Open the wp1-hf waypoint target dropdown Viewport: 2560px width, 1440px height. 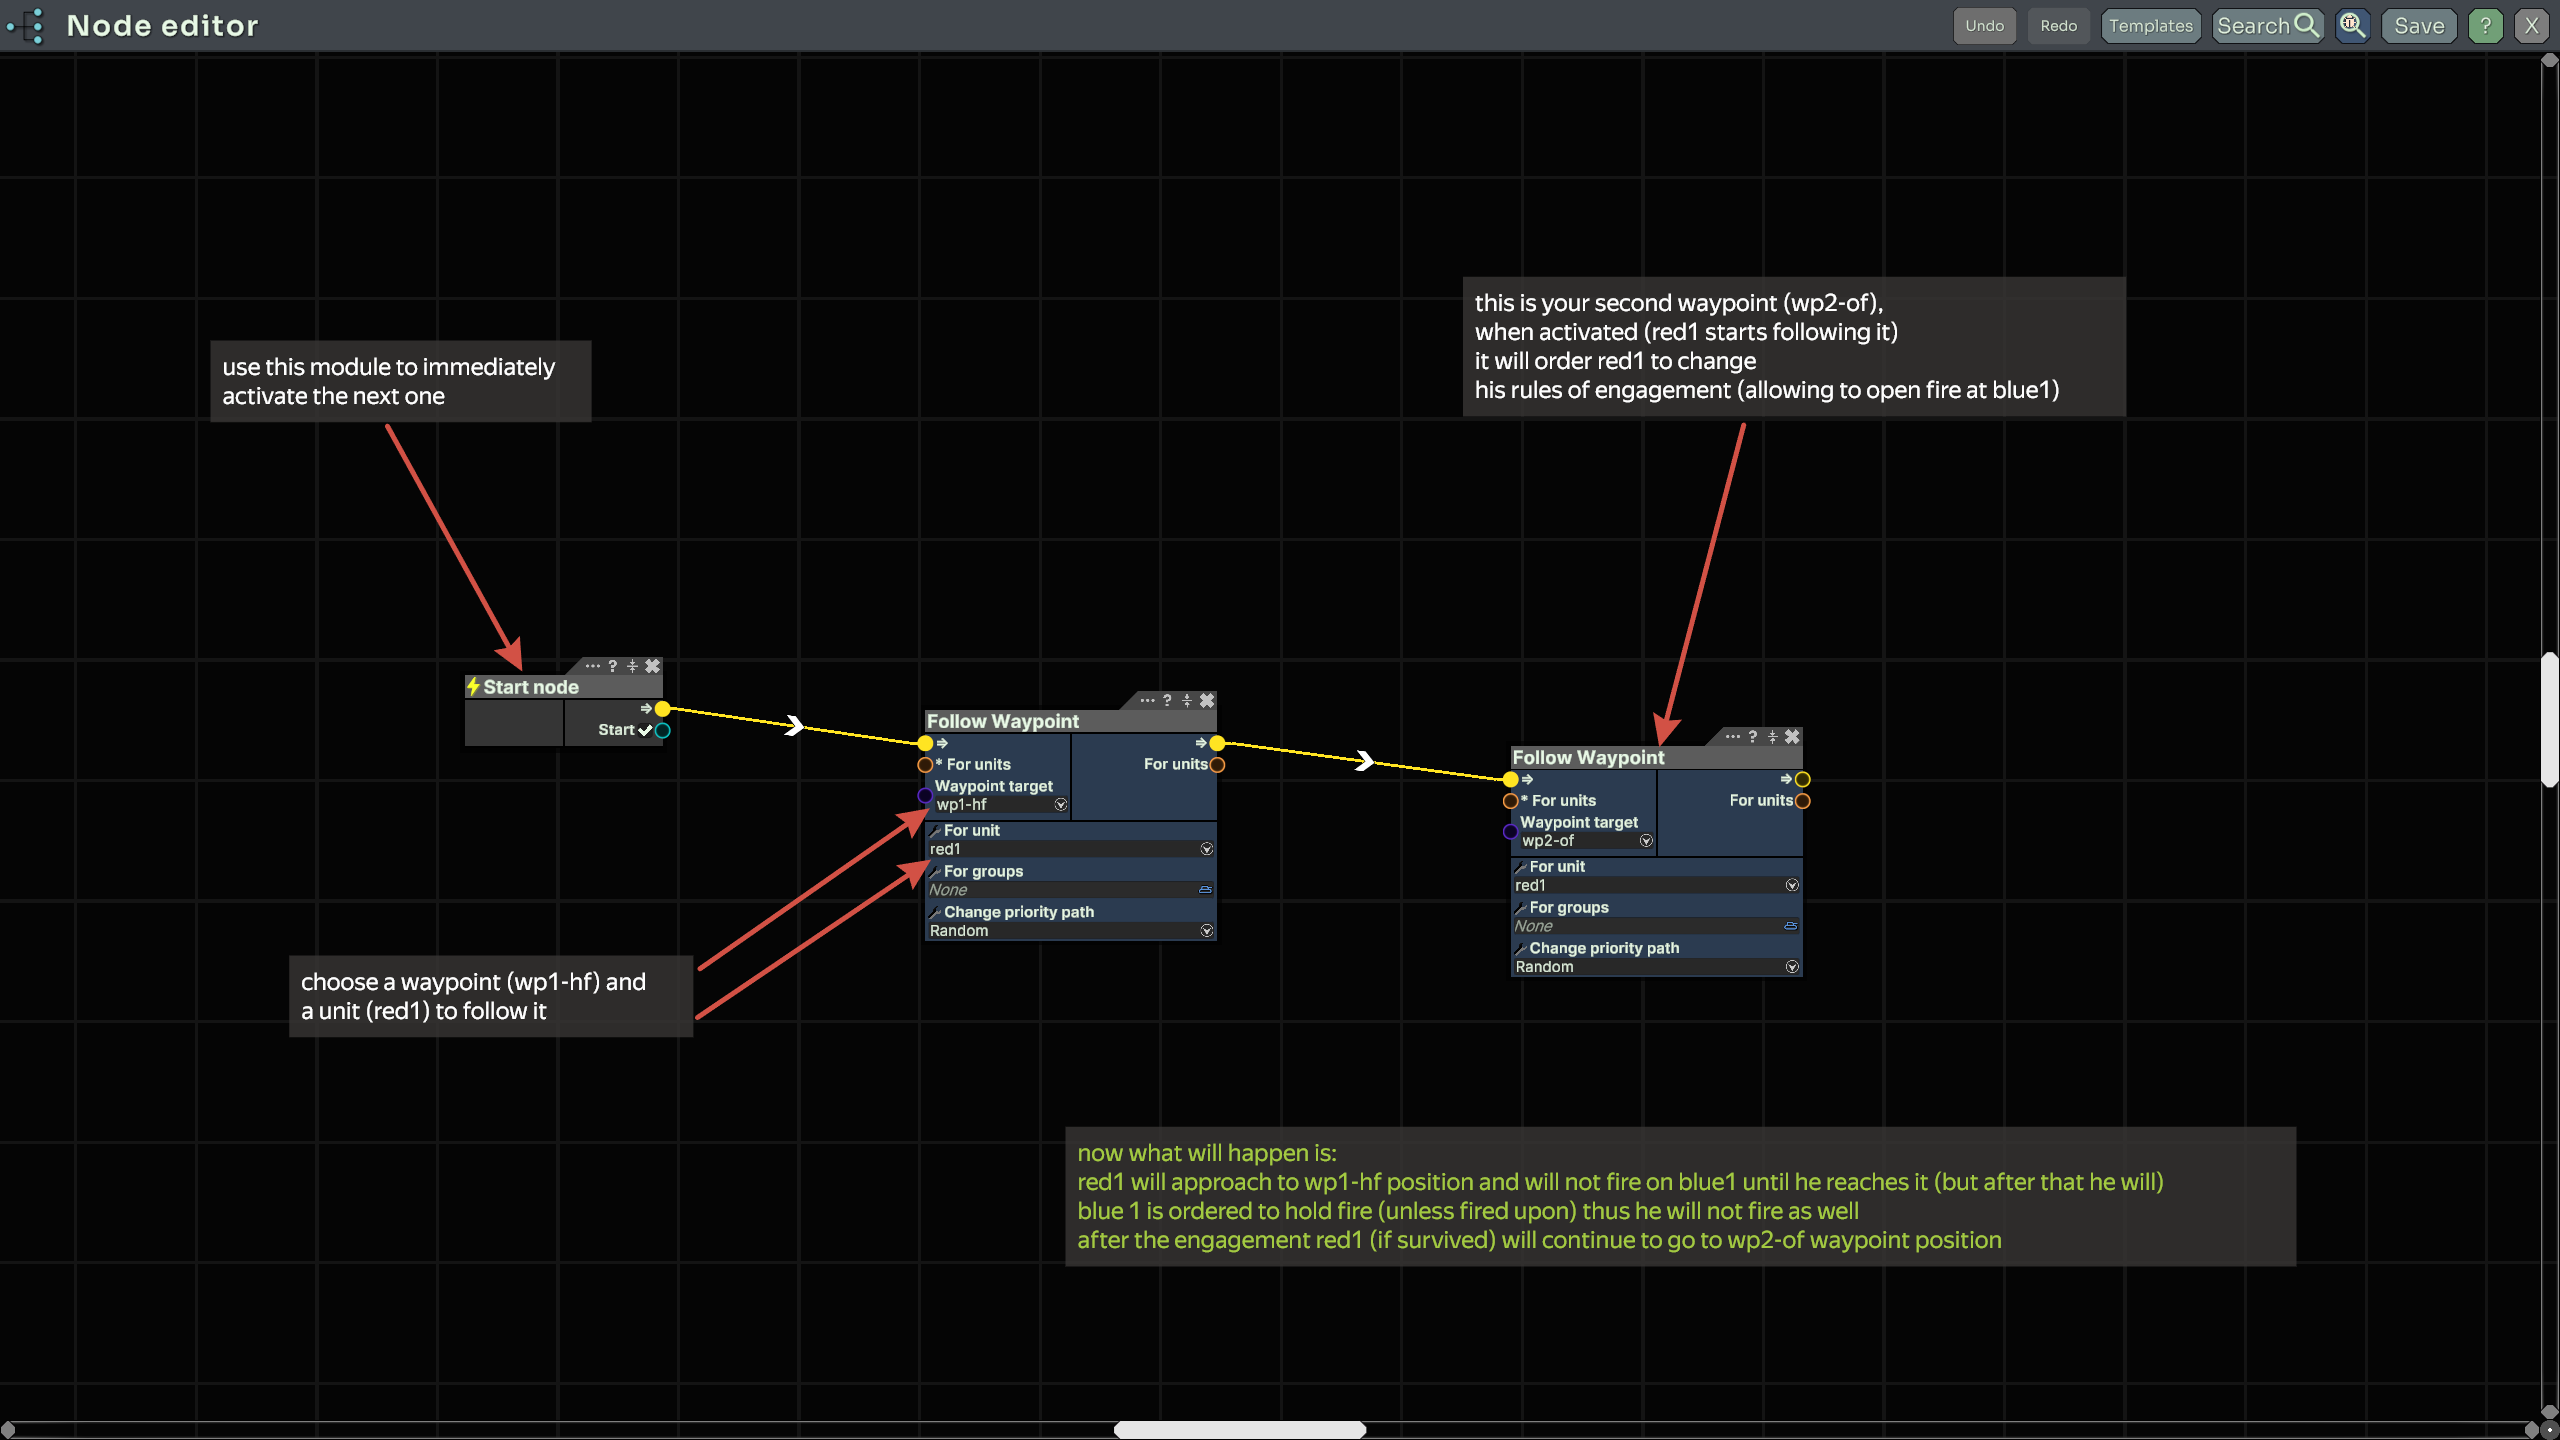click(1061, 805)
